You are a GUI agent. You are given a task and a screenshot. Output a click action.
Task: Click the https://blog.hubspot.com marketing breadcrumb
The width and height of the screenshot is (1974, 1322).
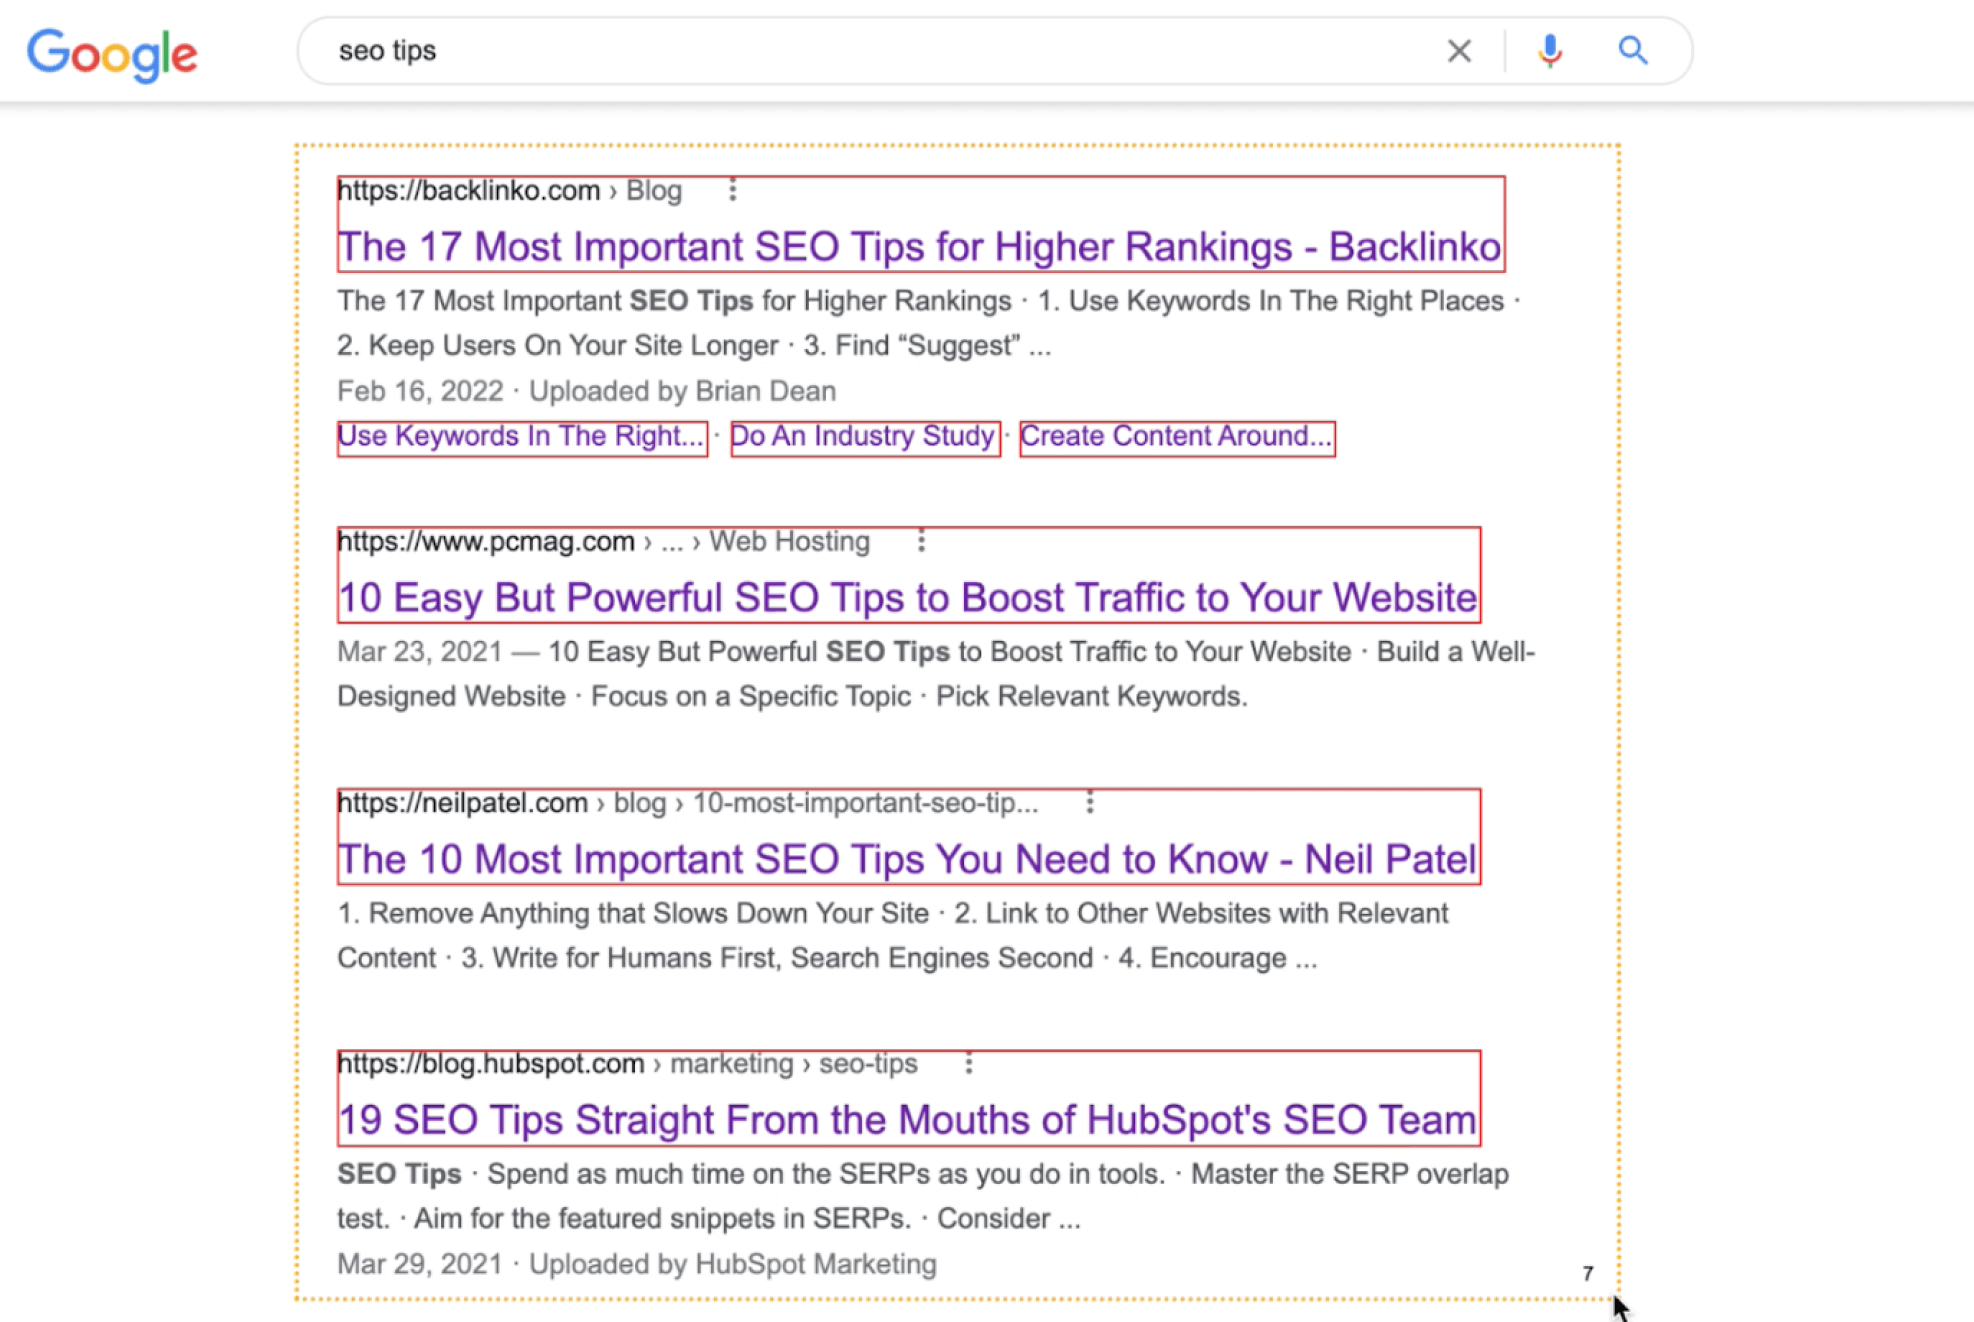pos(628,1063)
